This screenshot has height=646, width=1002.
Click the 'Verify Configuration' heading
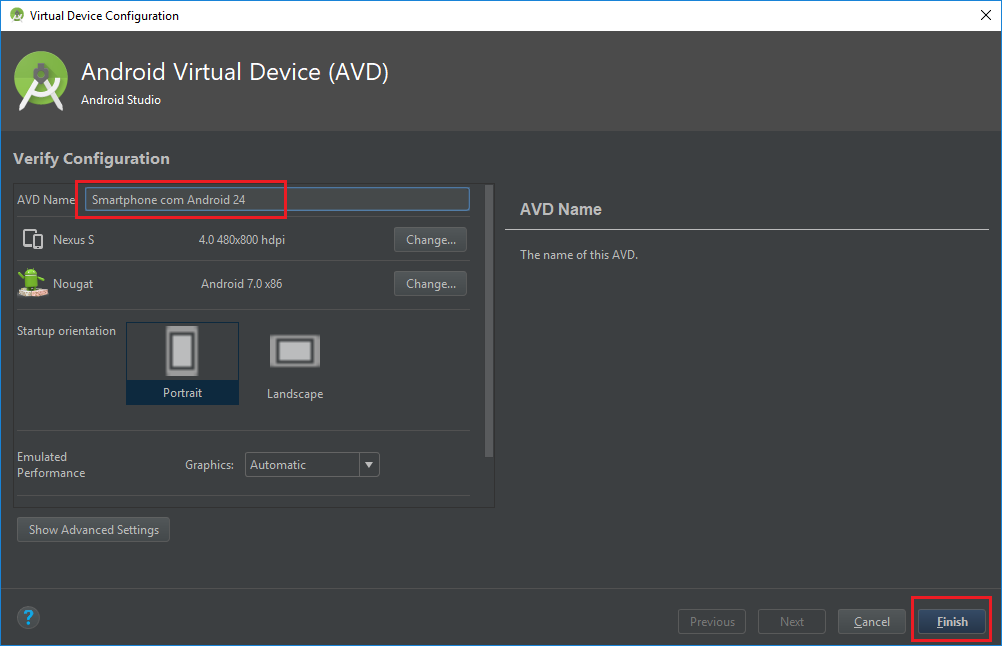(x=91, y=158)
